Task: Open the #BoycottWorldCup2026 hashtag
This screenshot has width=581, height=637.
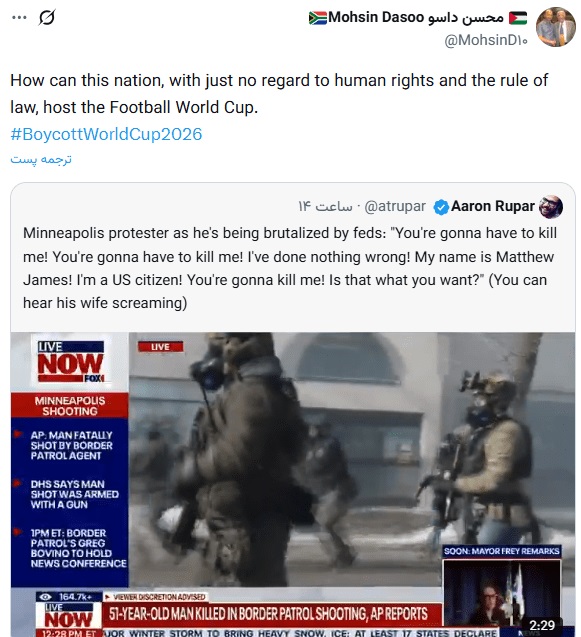Action: [106, 134]
